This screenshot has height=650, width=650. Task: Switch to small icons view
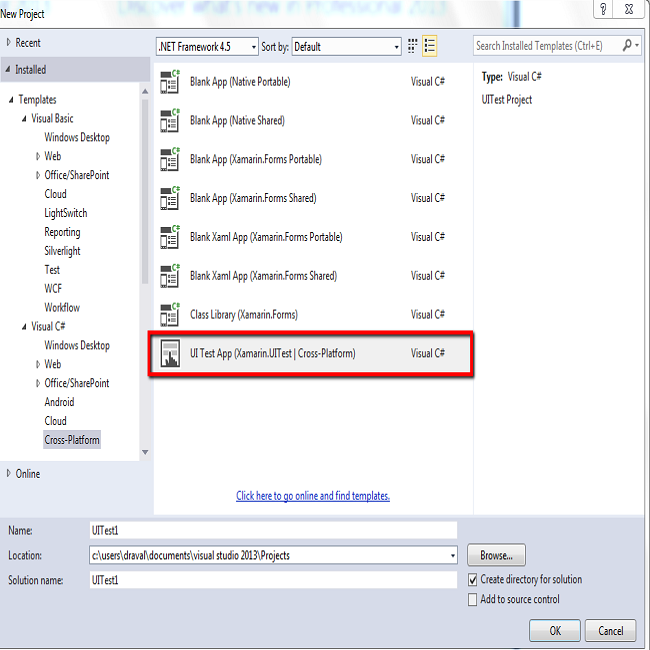412,46
